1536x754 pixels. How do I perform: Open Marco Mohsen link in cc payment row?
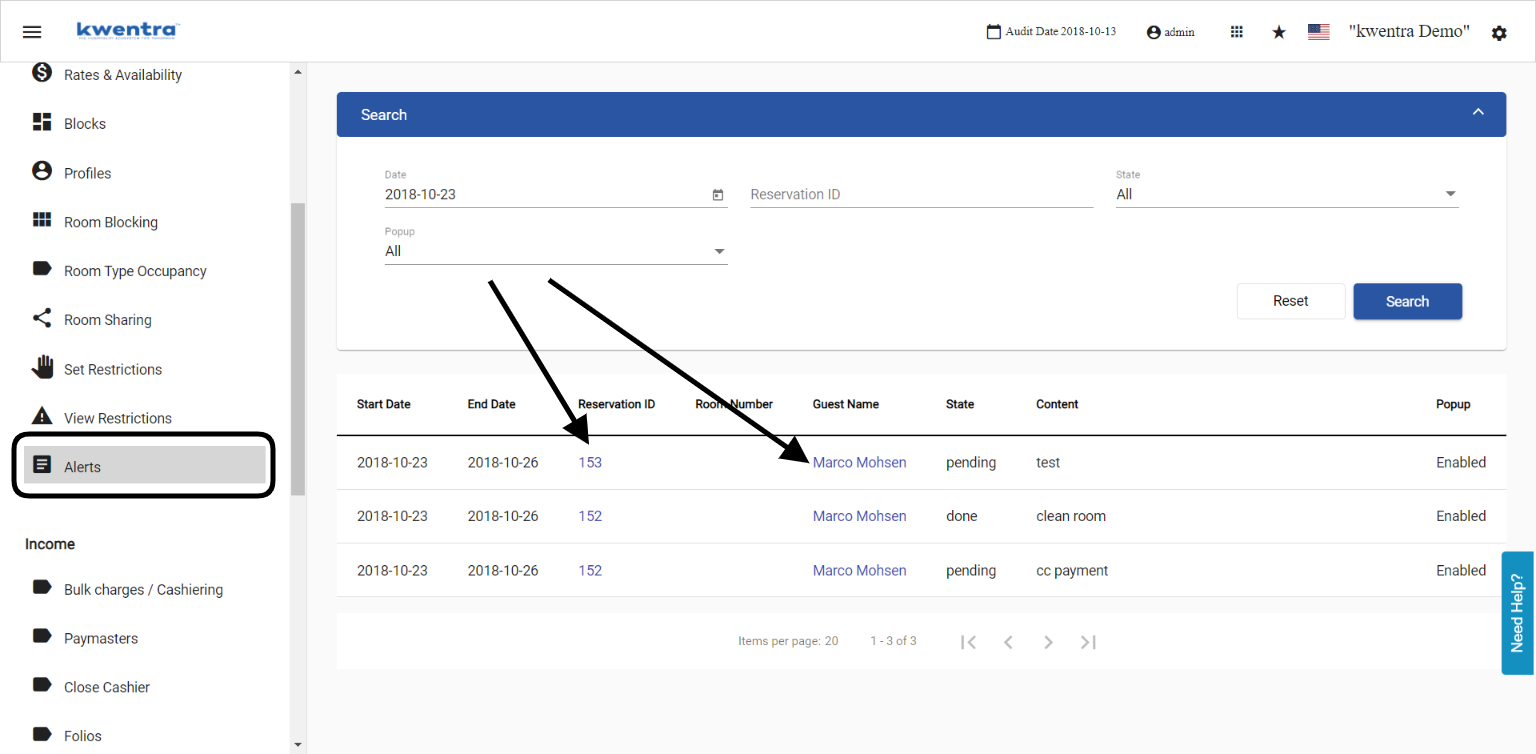859,570
